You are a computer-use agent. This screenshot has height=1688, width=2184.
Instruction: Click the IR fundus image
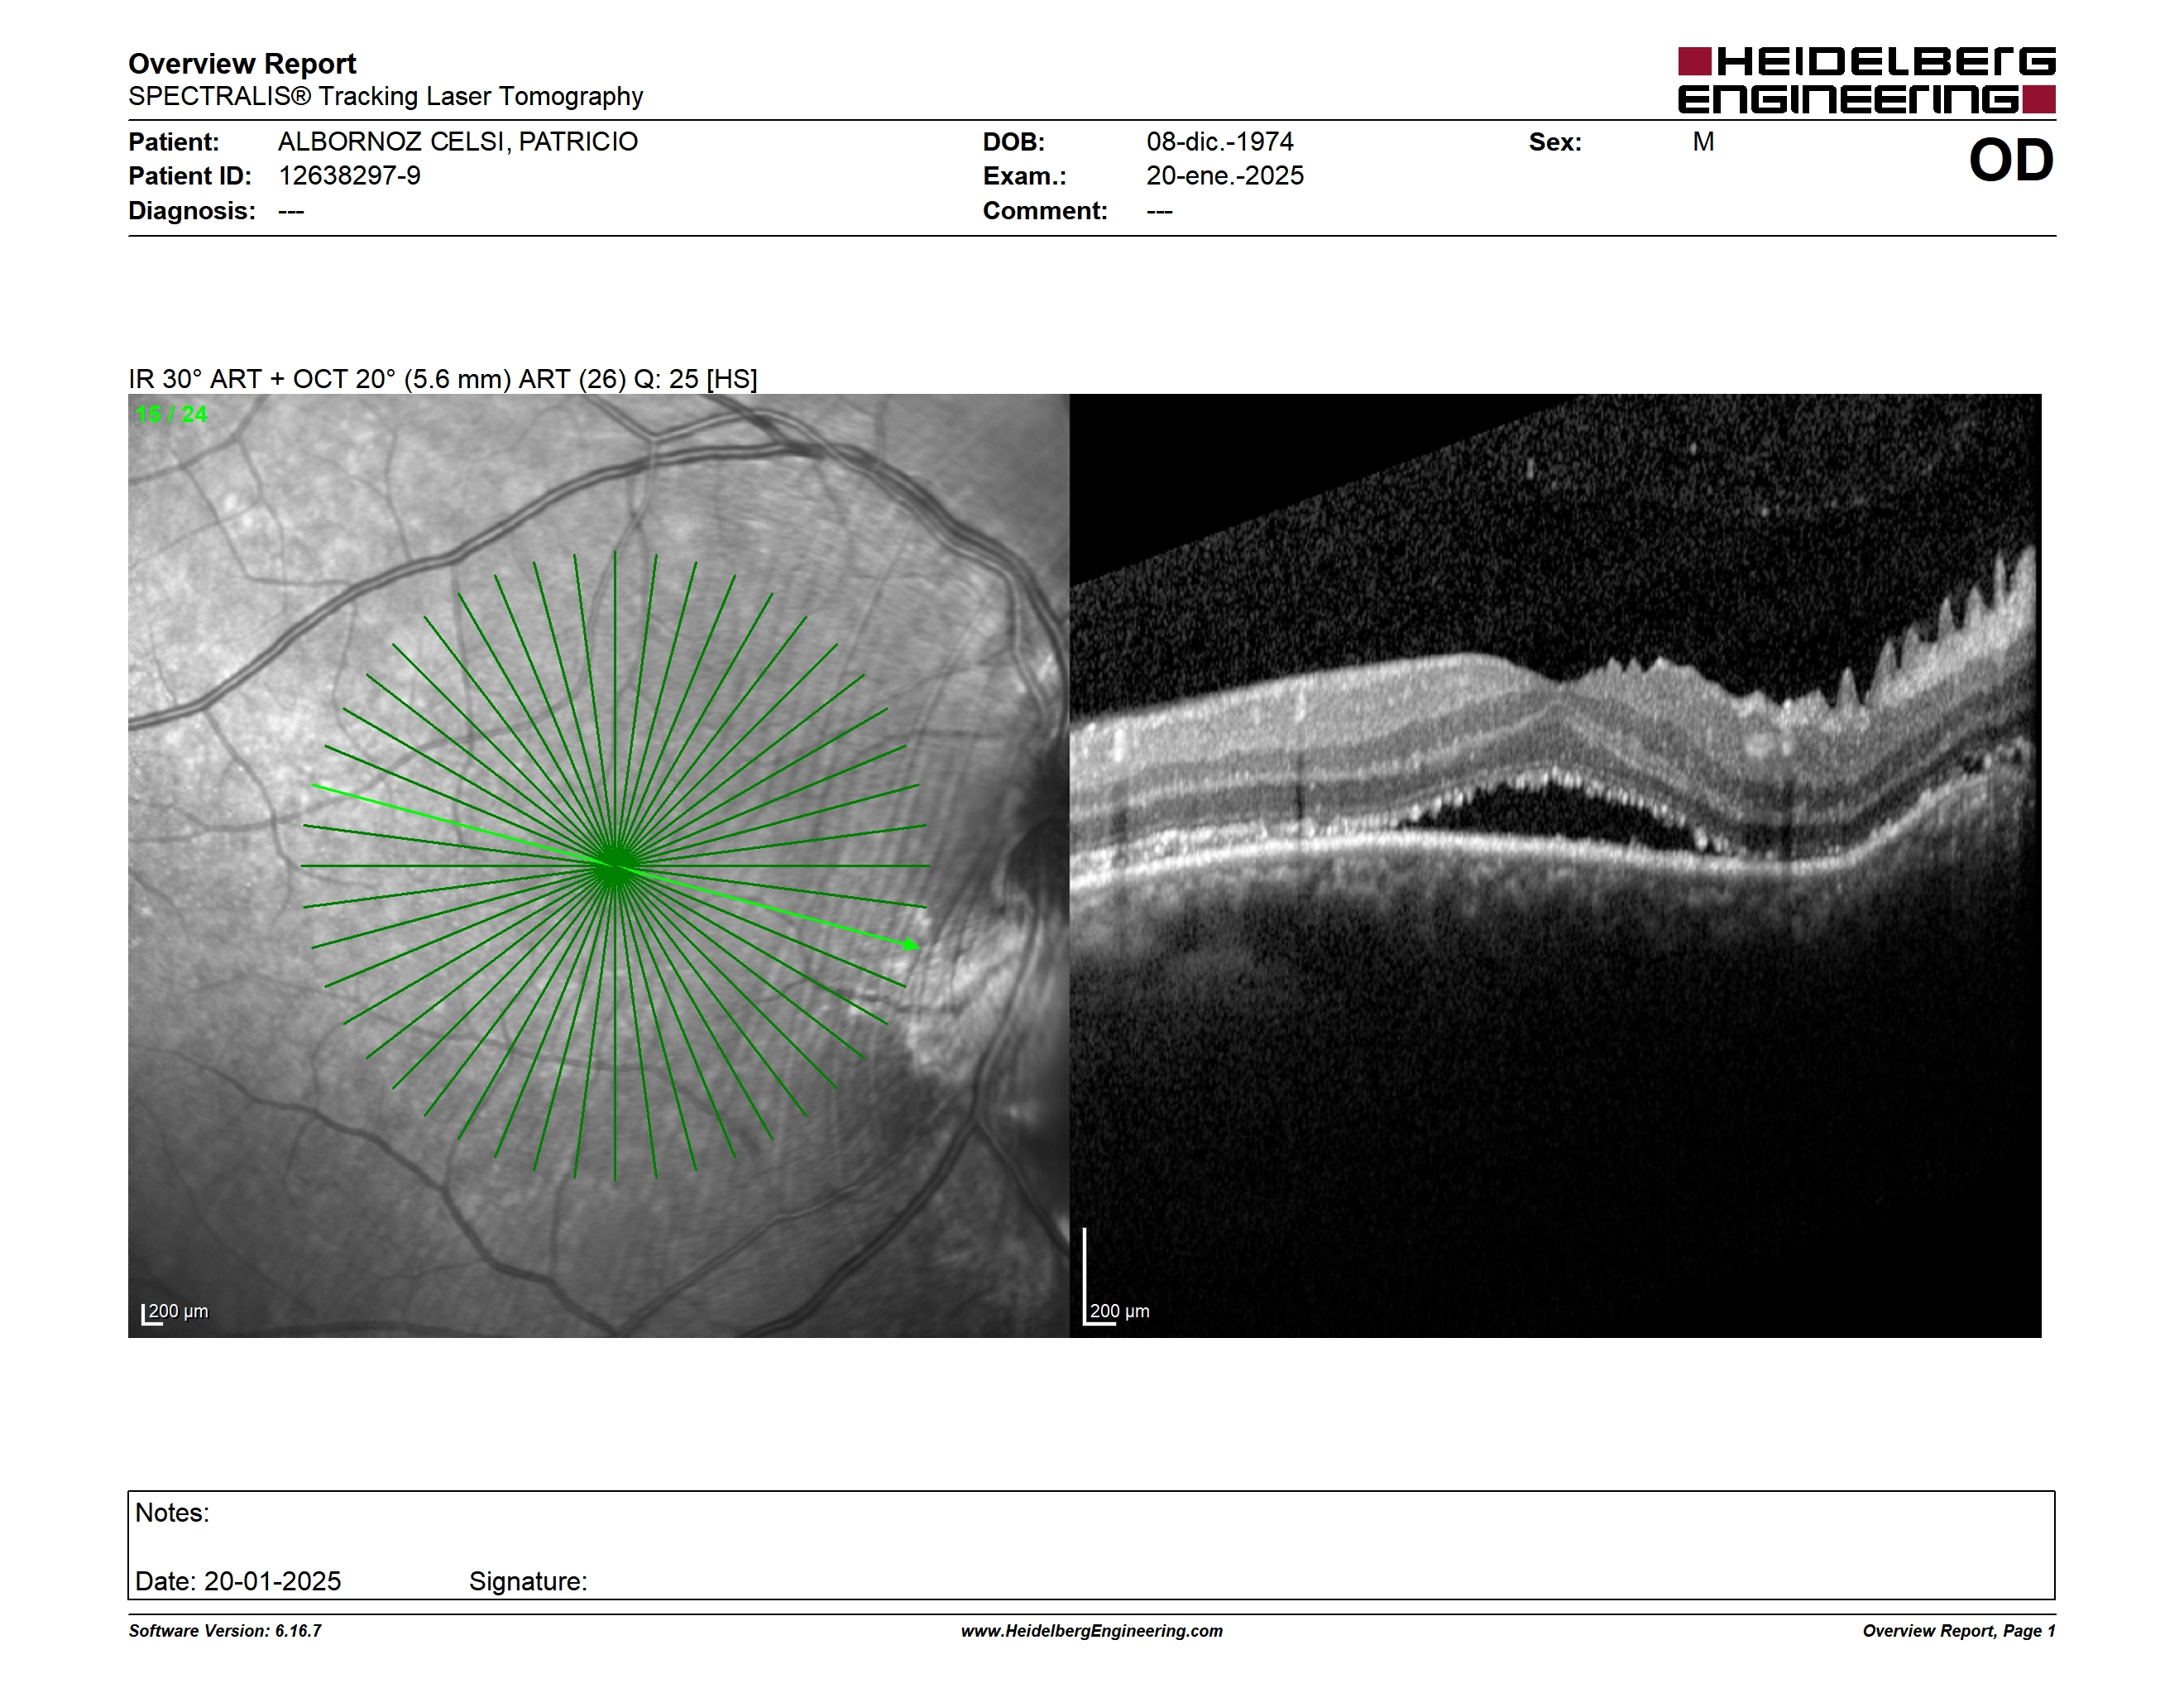(x=598, y=865)
